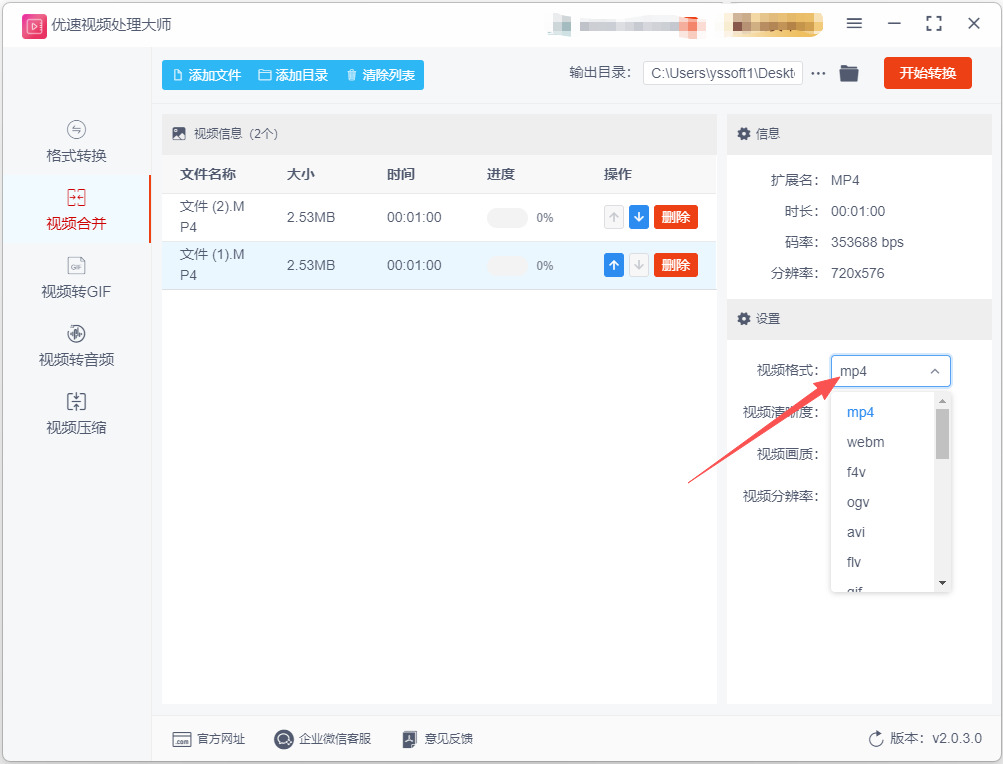
Task: Open the 视频压缩 compression section
Action: pos(76,413)
